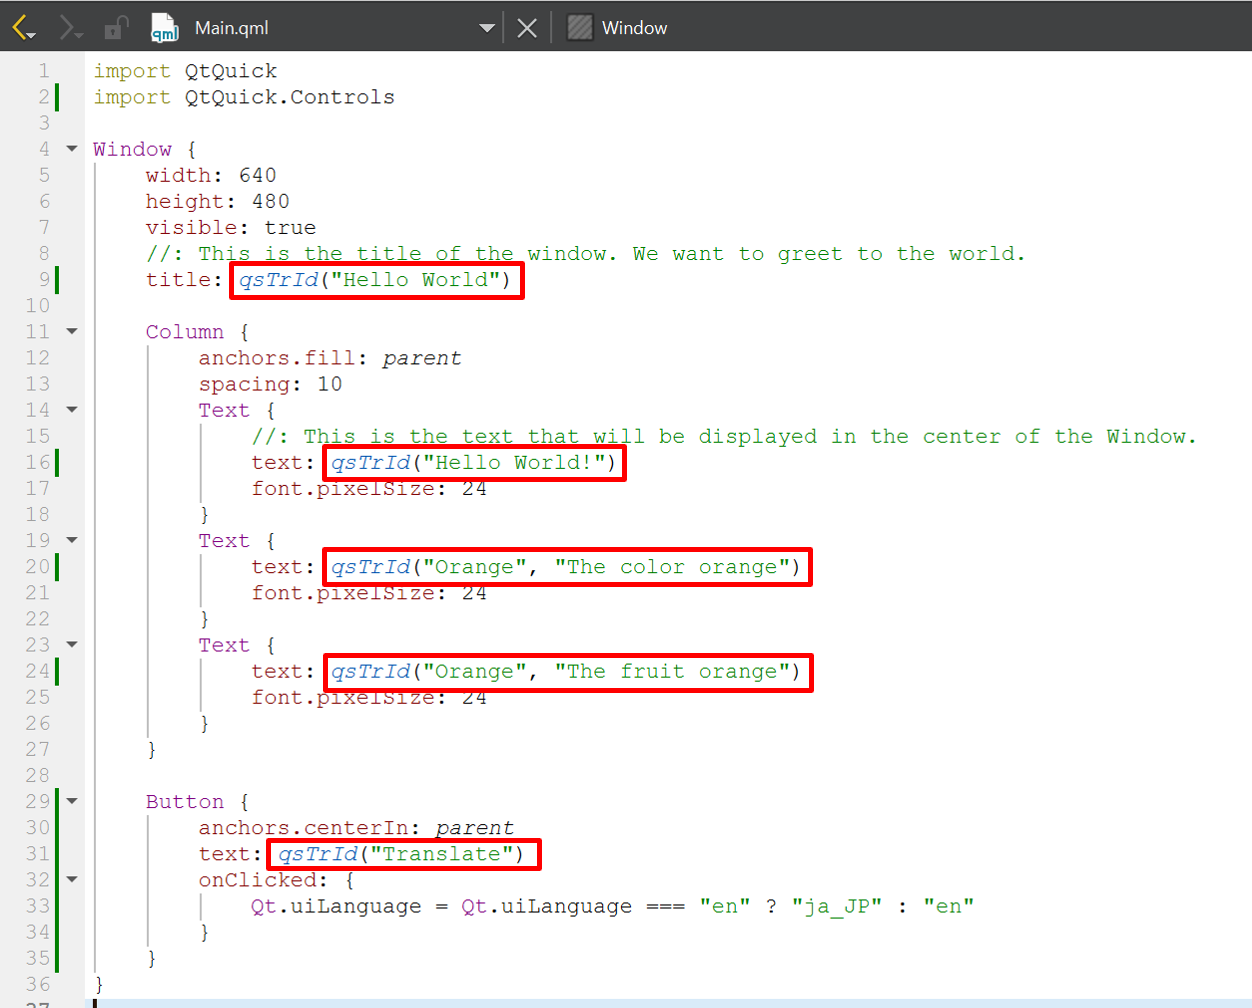Collapse the Window block at line 4
The width and height of the screenshot is (1252, 1008).
[72, 149]
